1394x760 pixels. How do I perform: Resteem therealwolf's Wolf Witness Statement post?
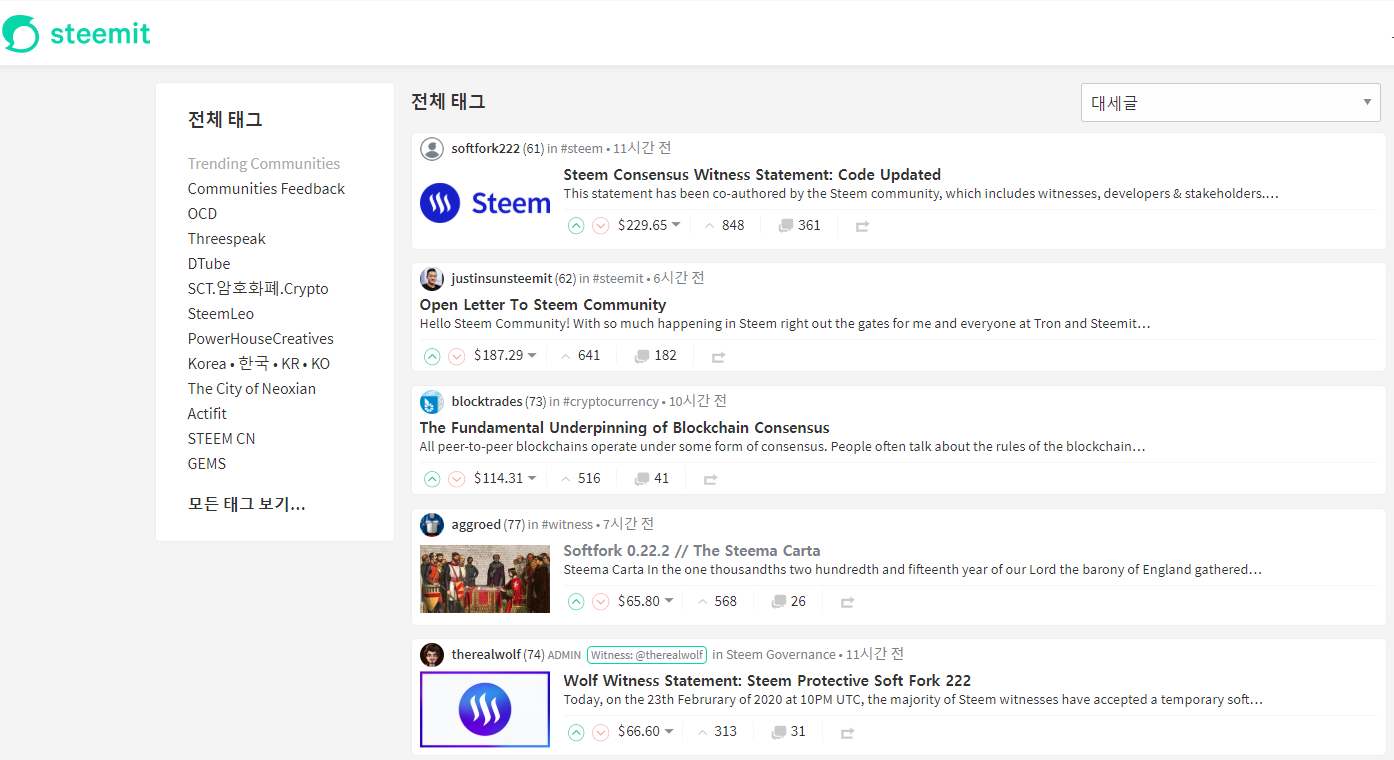(847, 732)
